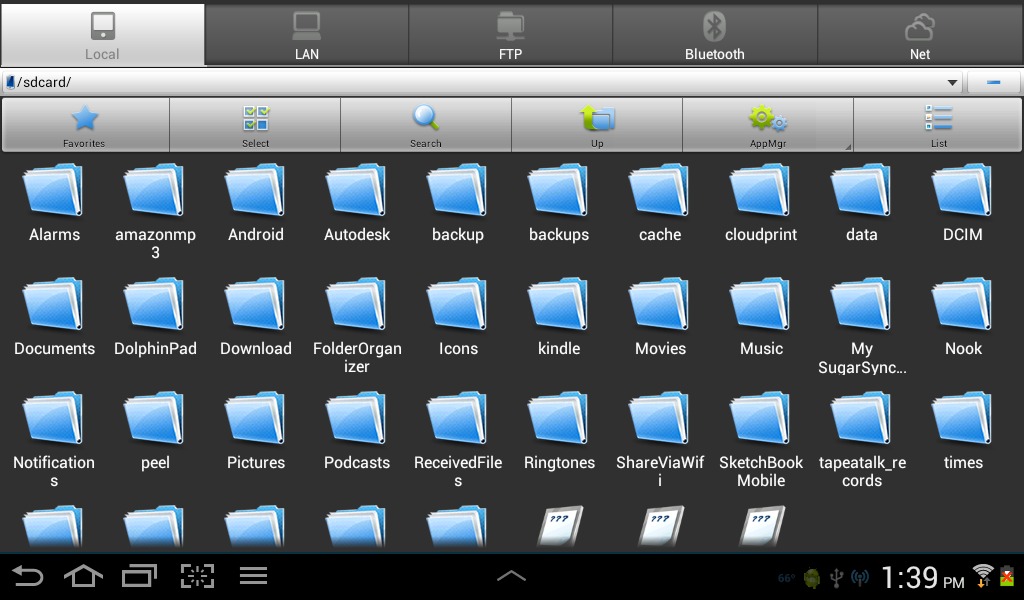Open the backups folder

559,202
